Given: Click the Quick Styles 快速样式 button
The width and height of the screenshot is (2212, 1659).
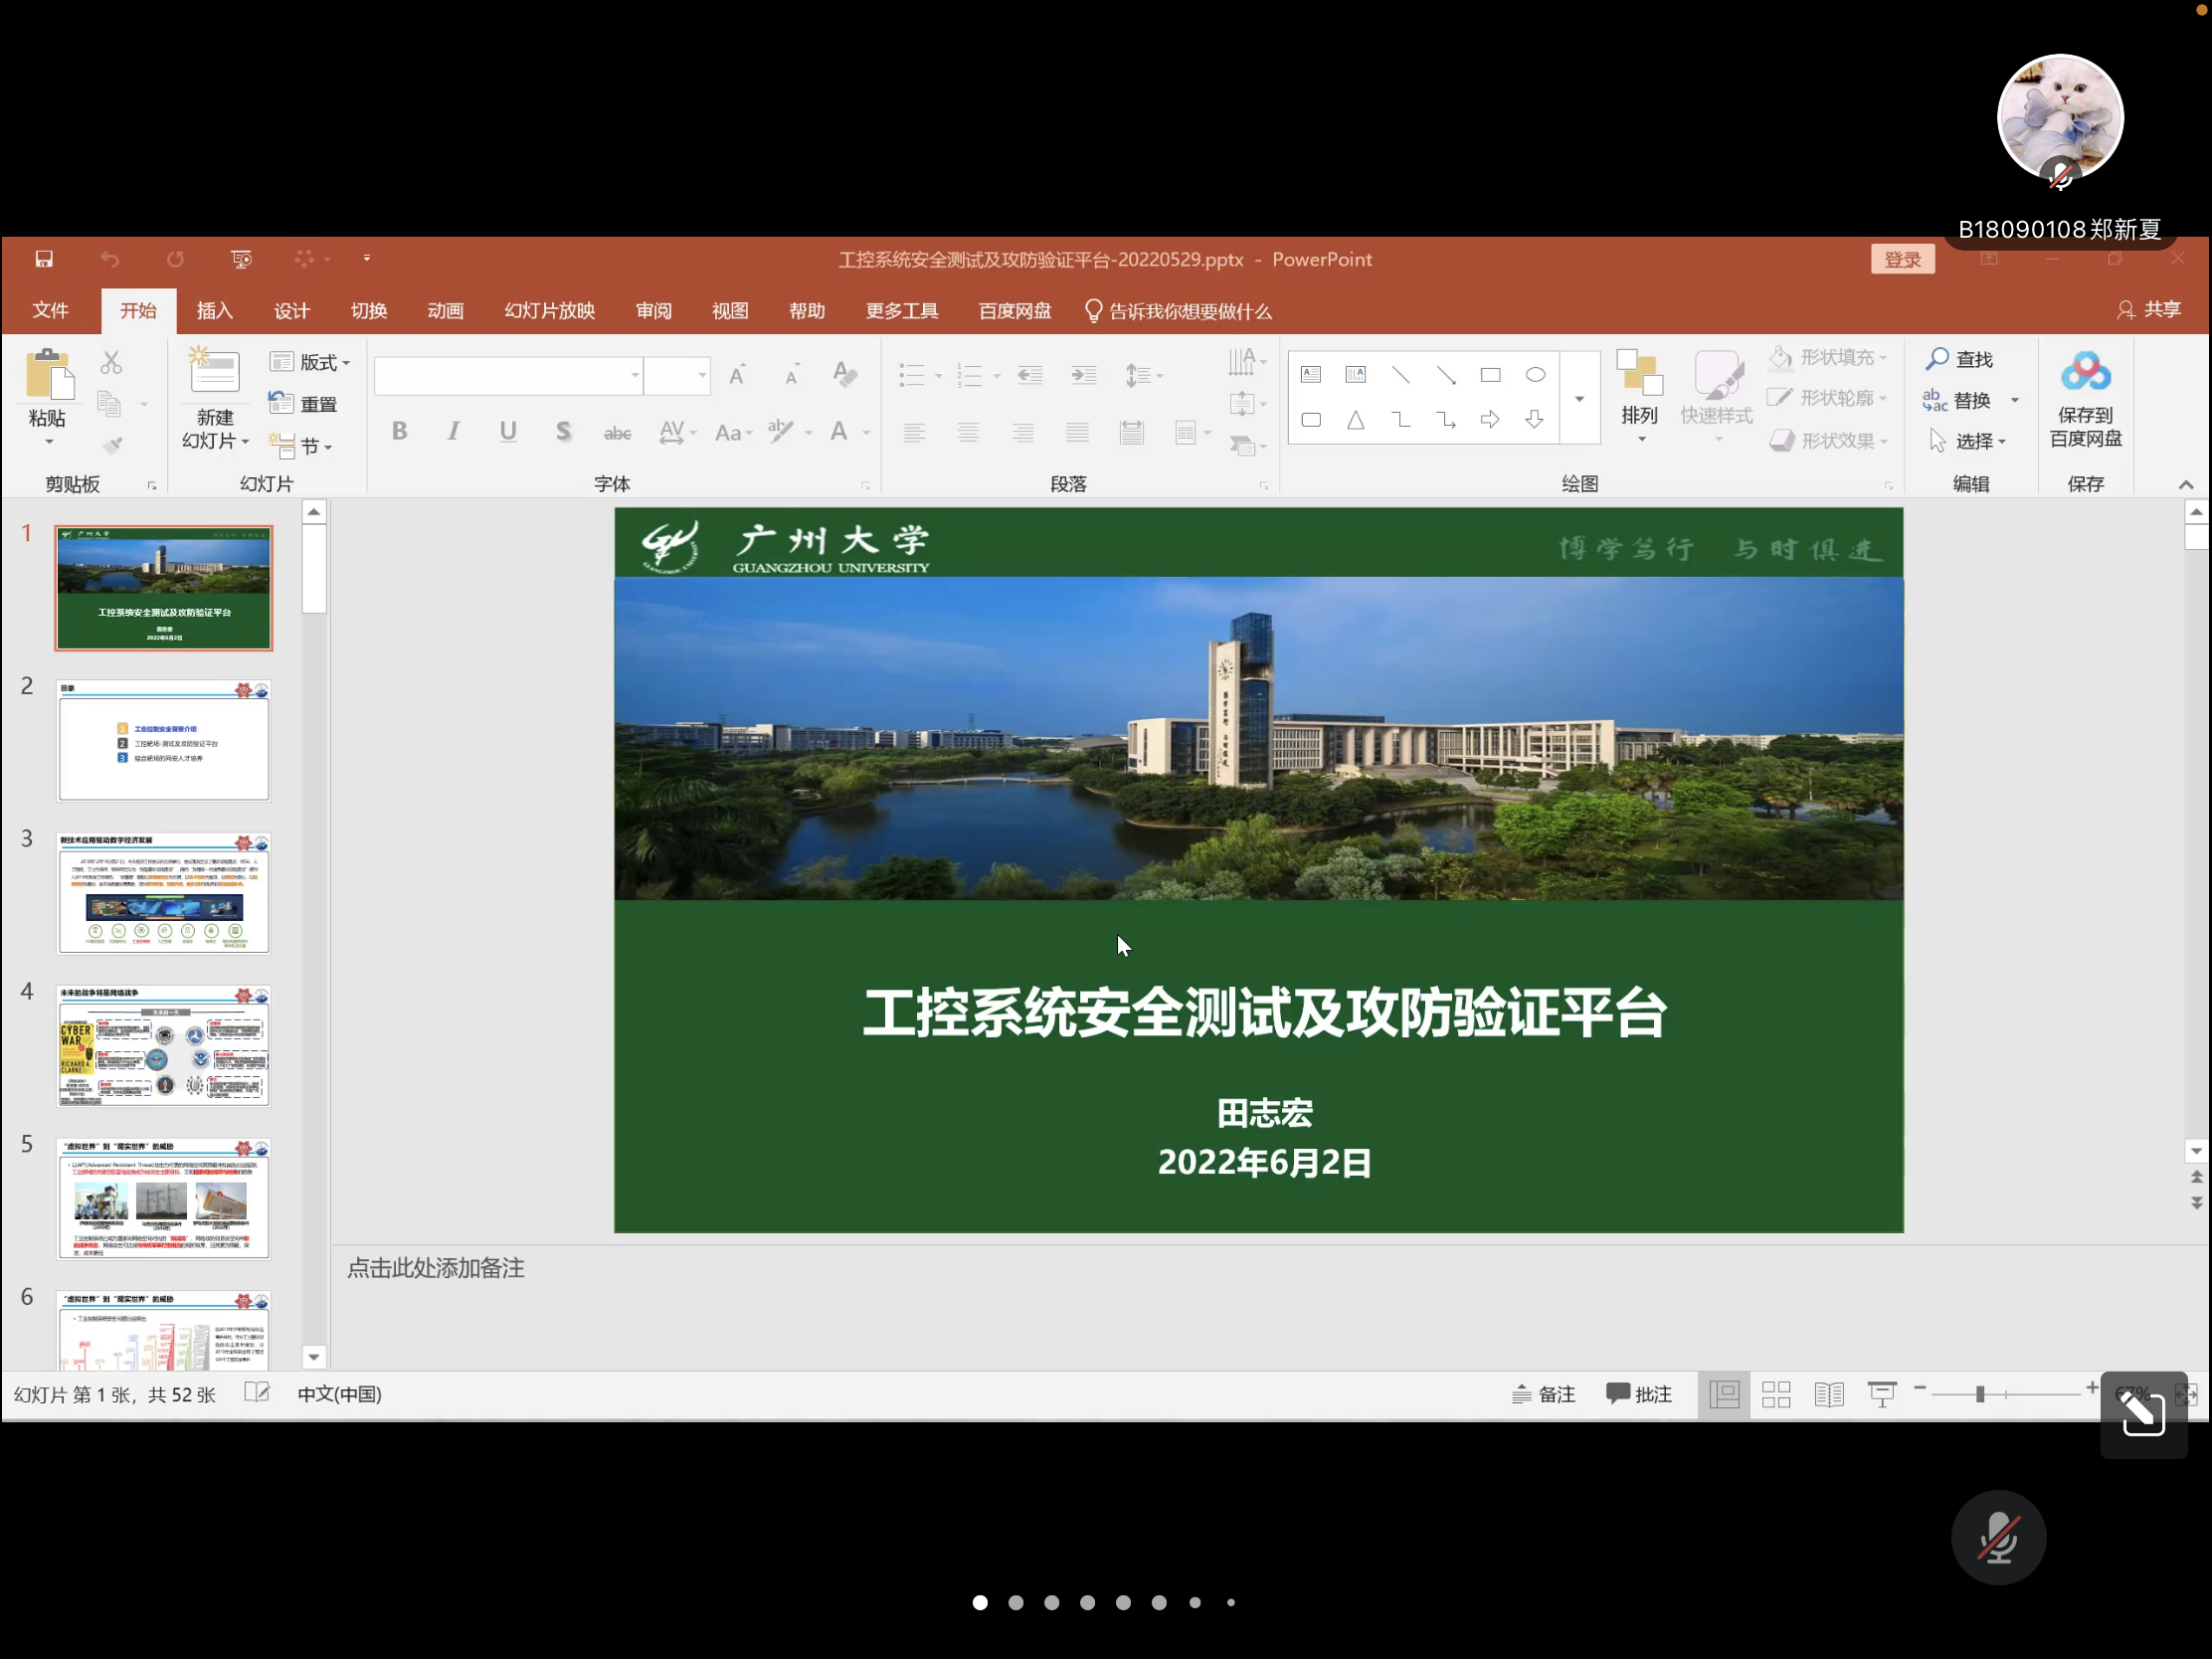Looking at the screenshot, I should [1717, 397].
